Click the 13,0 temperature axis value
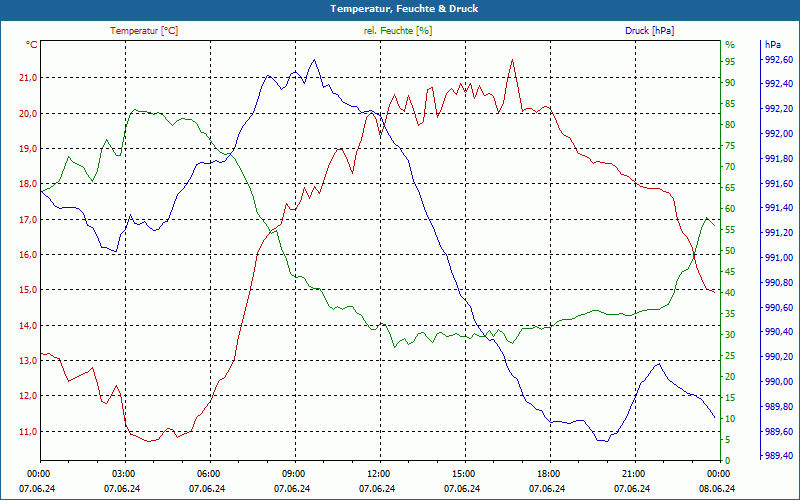The width and height of the screenshot is (800, 500). [28, 361]
